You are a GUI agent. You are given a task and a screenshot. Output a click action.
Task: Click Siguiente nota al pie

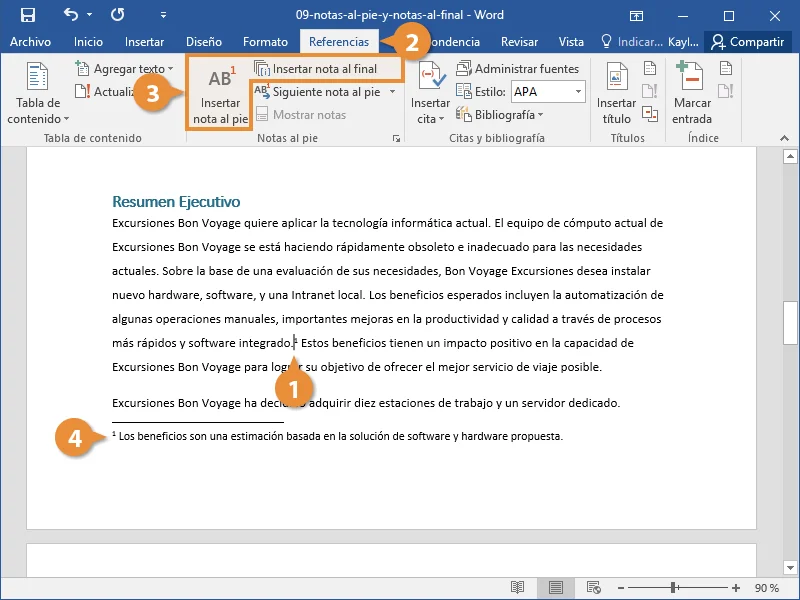(x=318, y=92)
